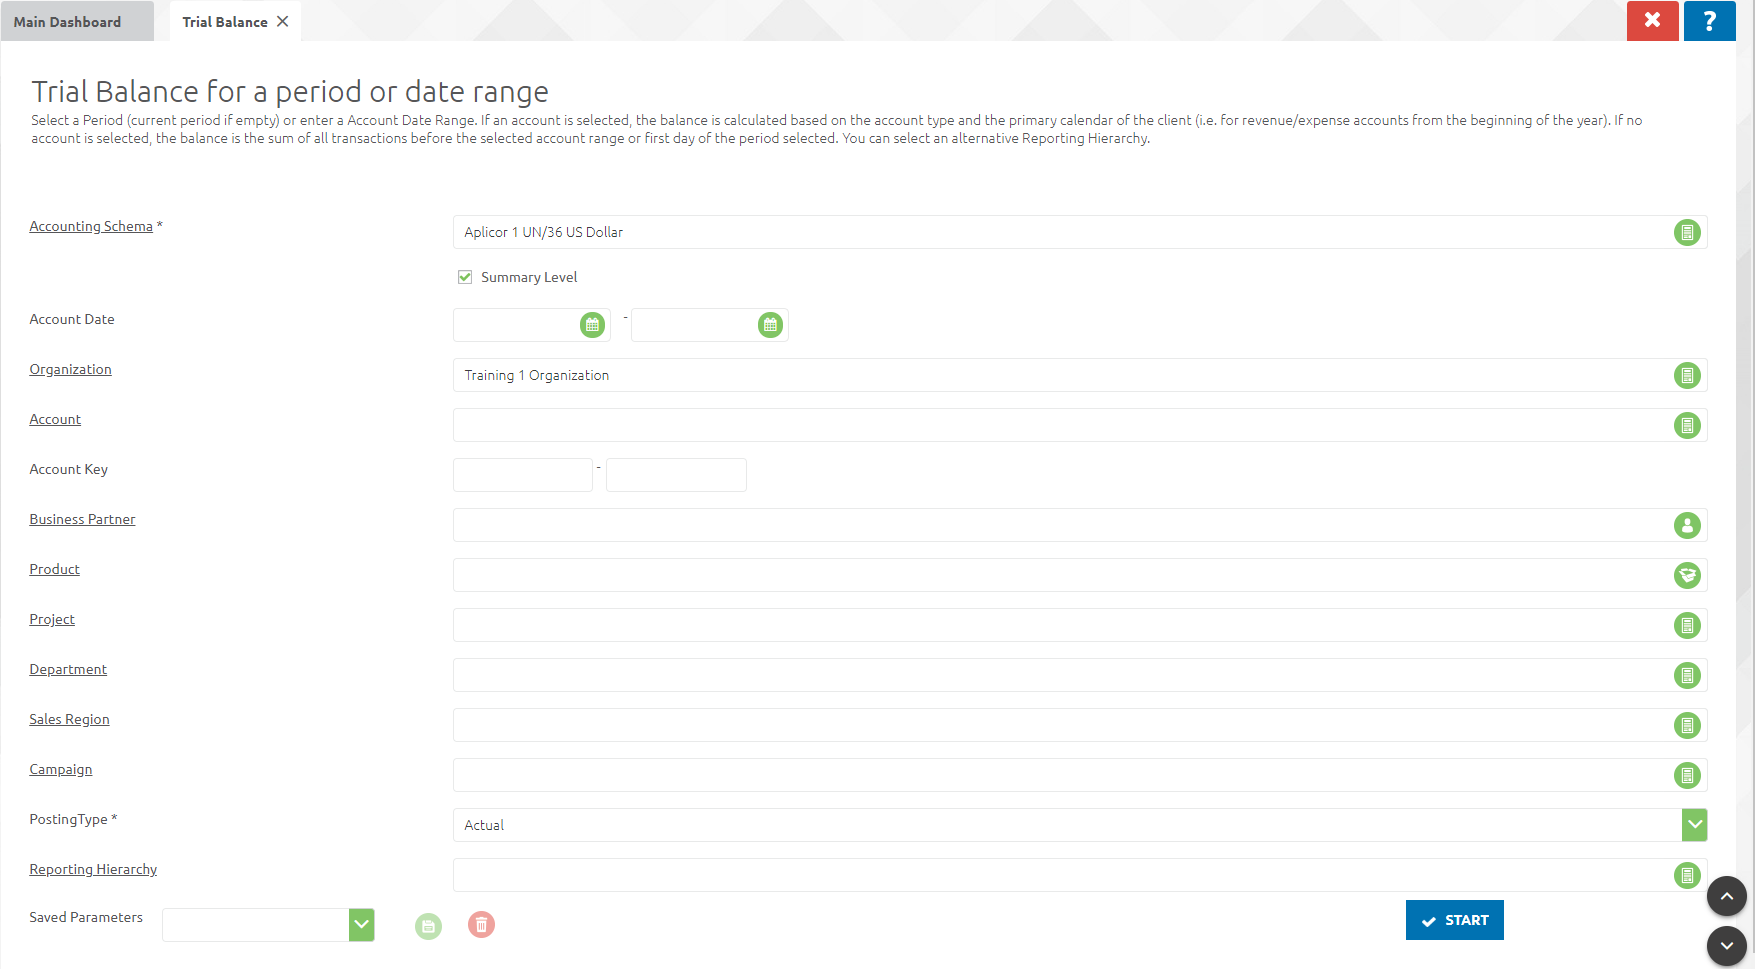The image size is (1755, 969).
Task: Close the Trial Balance tab with X
Action: 283,22
